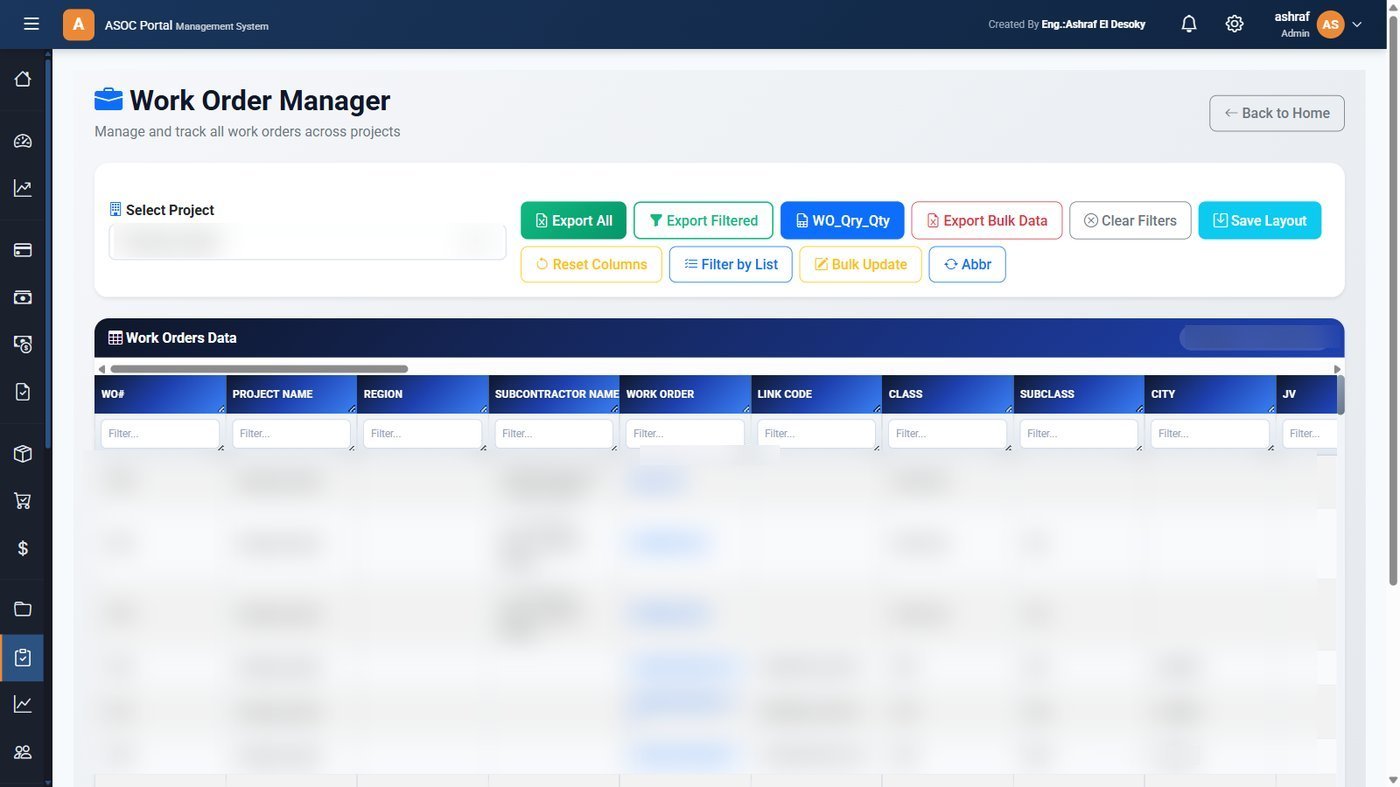Sort by SUBCONTRACTOR NAME column header

pos(554,394)
